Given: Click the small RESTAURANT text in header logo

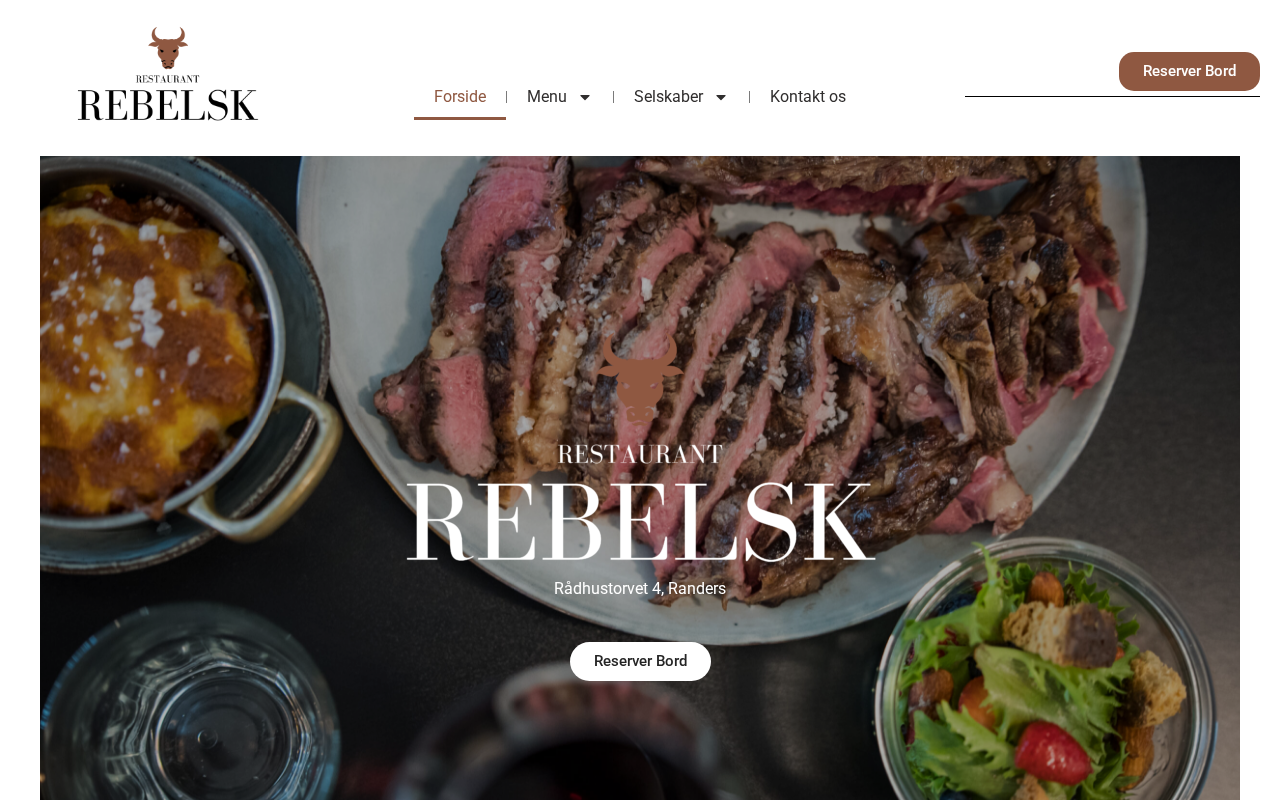Looking at the screenshot, I should coord(168,79).
